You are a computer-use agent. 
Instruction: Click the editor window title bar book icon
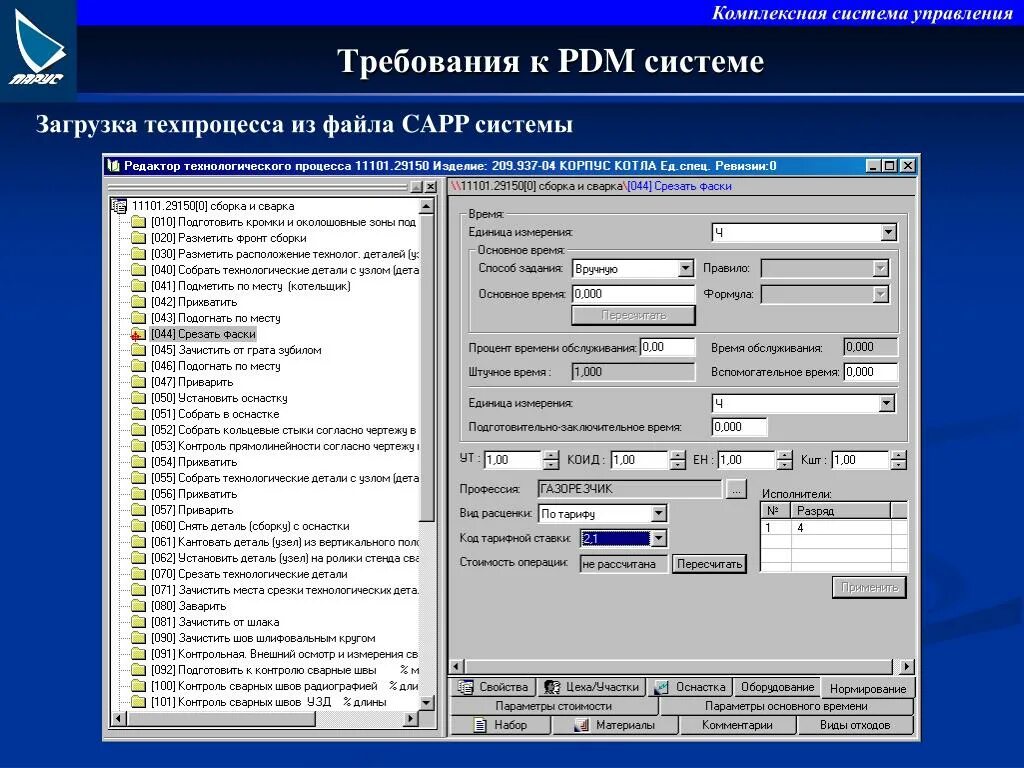tap(114, 166)
